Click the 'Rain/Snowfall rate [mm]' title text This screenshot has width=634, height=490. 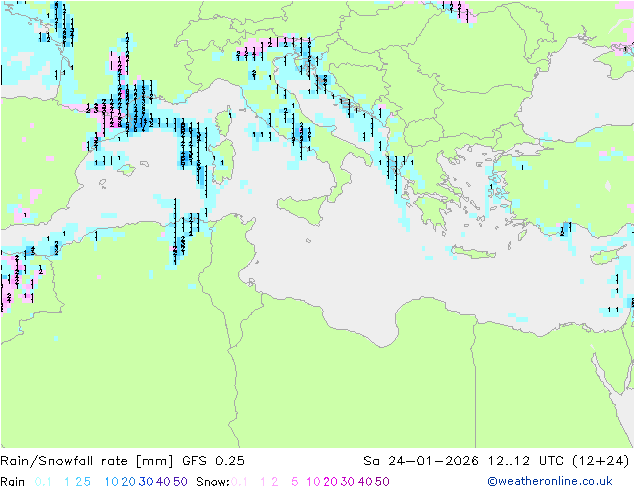(x=87, y=461)
